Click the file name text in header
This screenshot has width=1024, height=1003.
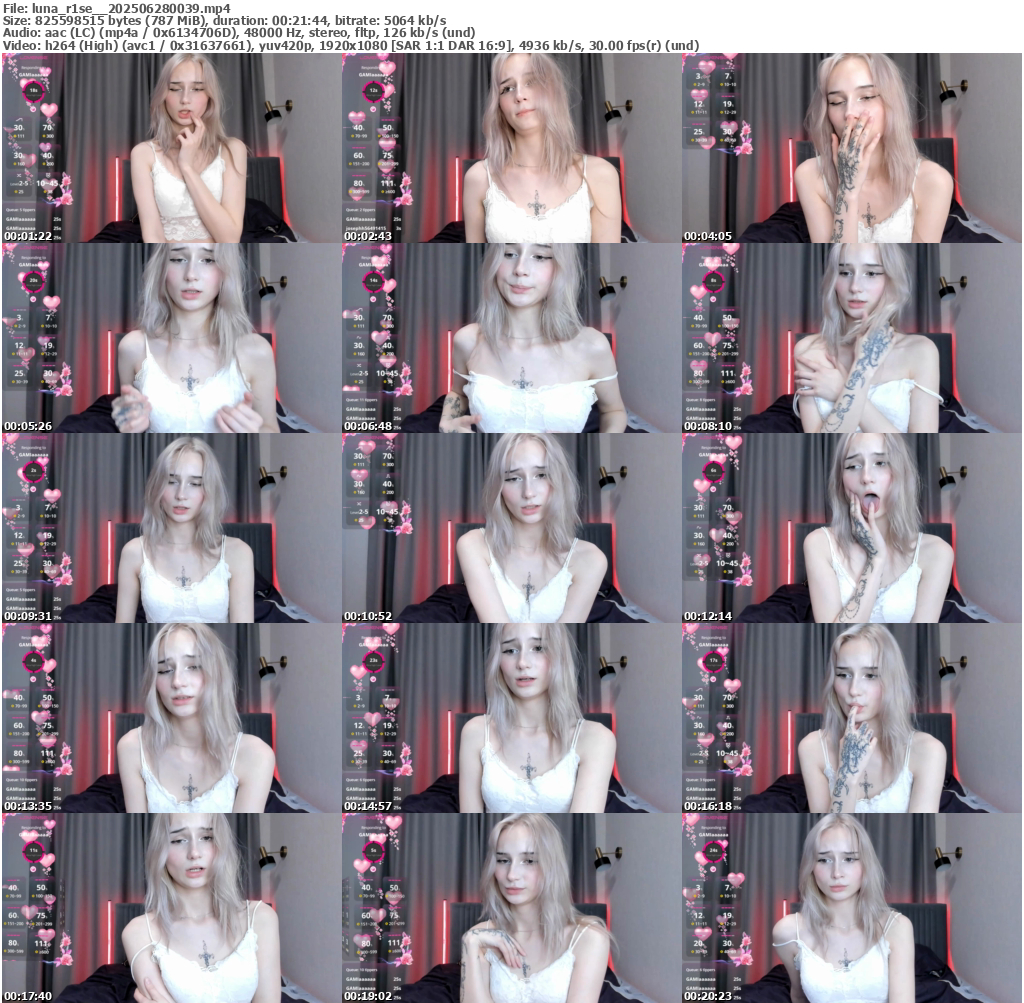pos(116,8)
